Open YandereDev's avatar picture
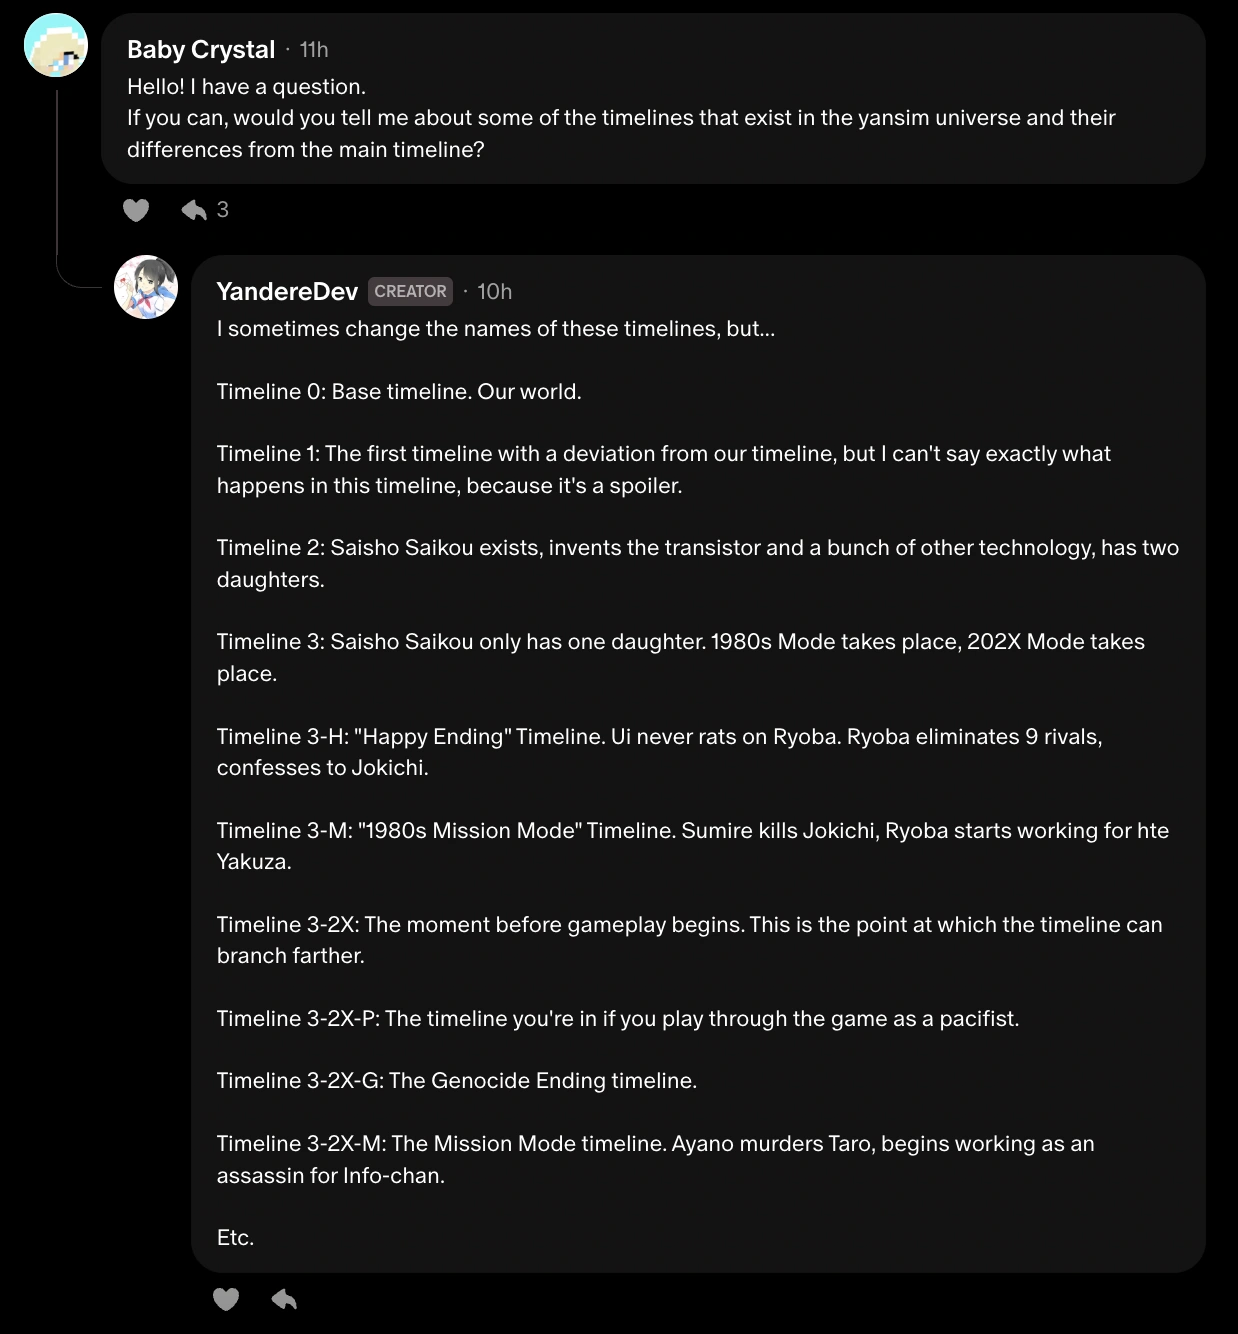Screen dimensions: 1238x1334 point(146,287)
